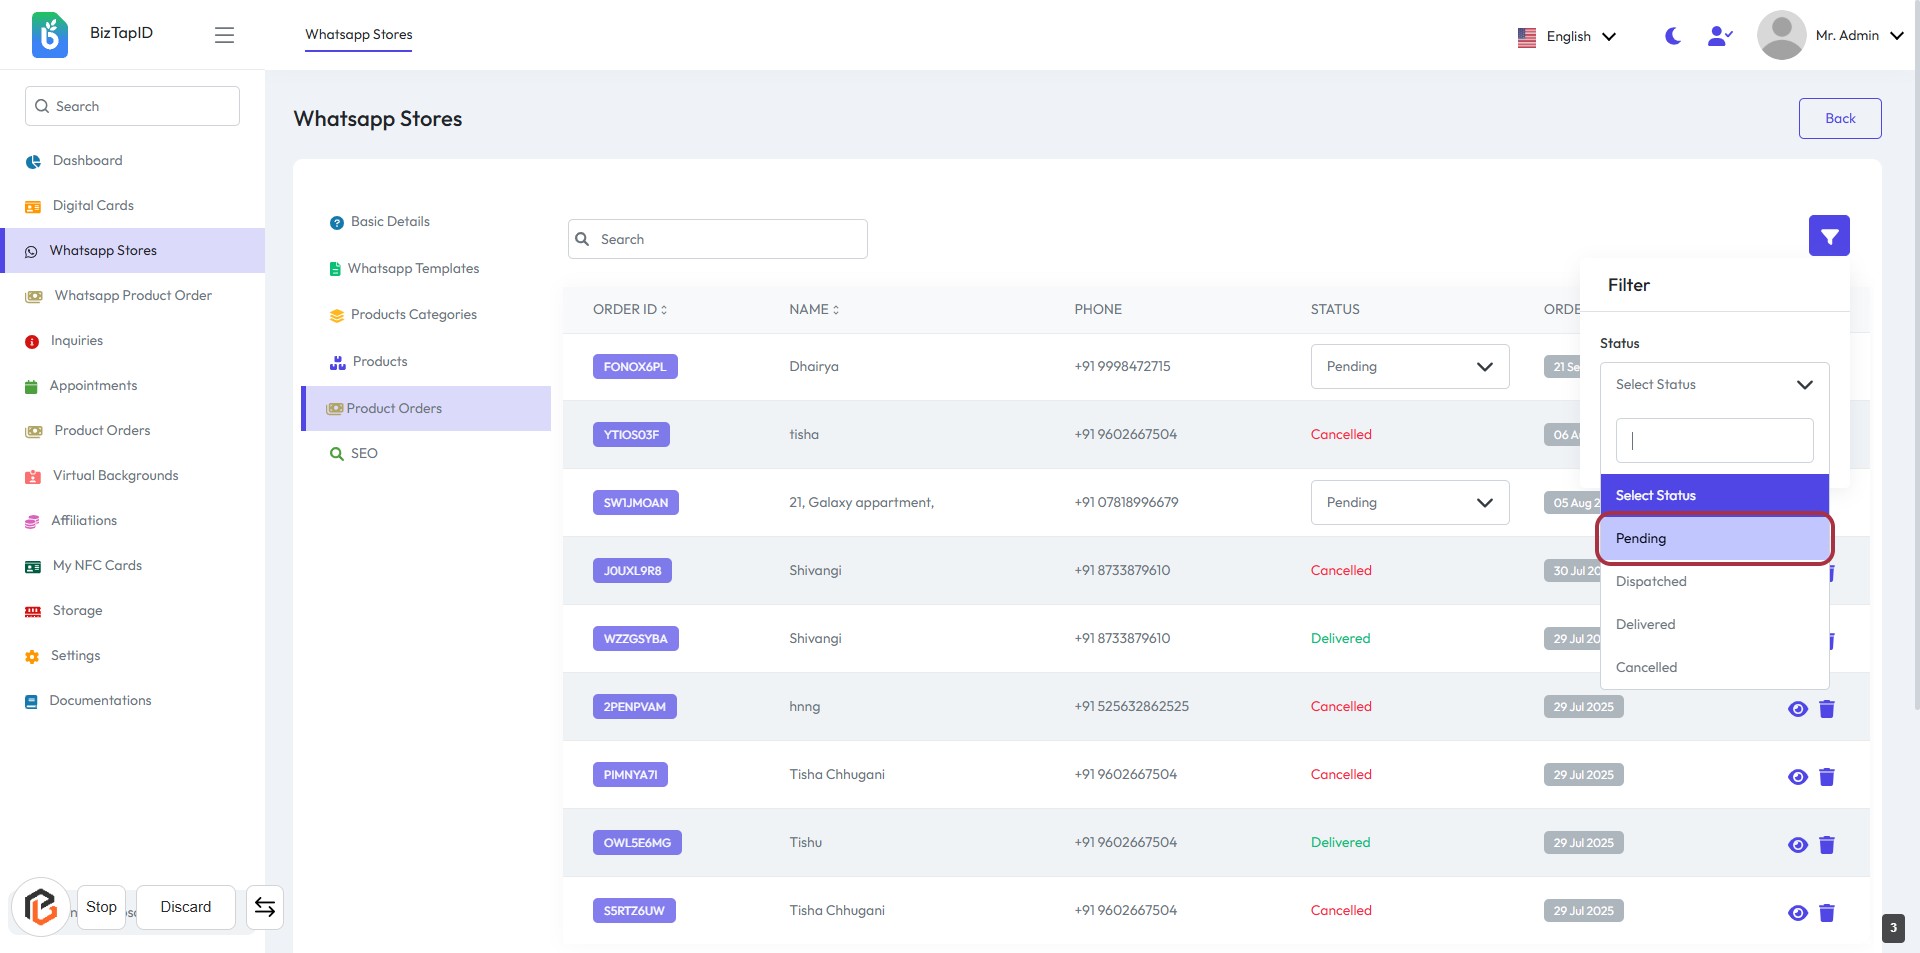Click the orders search input field
This screenshot has width=1920, height=953.
click(717, 239)
